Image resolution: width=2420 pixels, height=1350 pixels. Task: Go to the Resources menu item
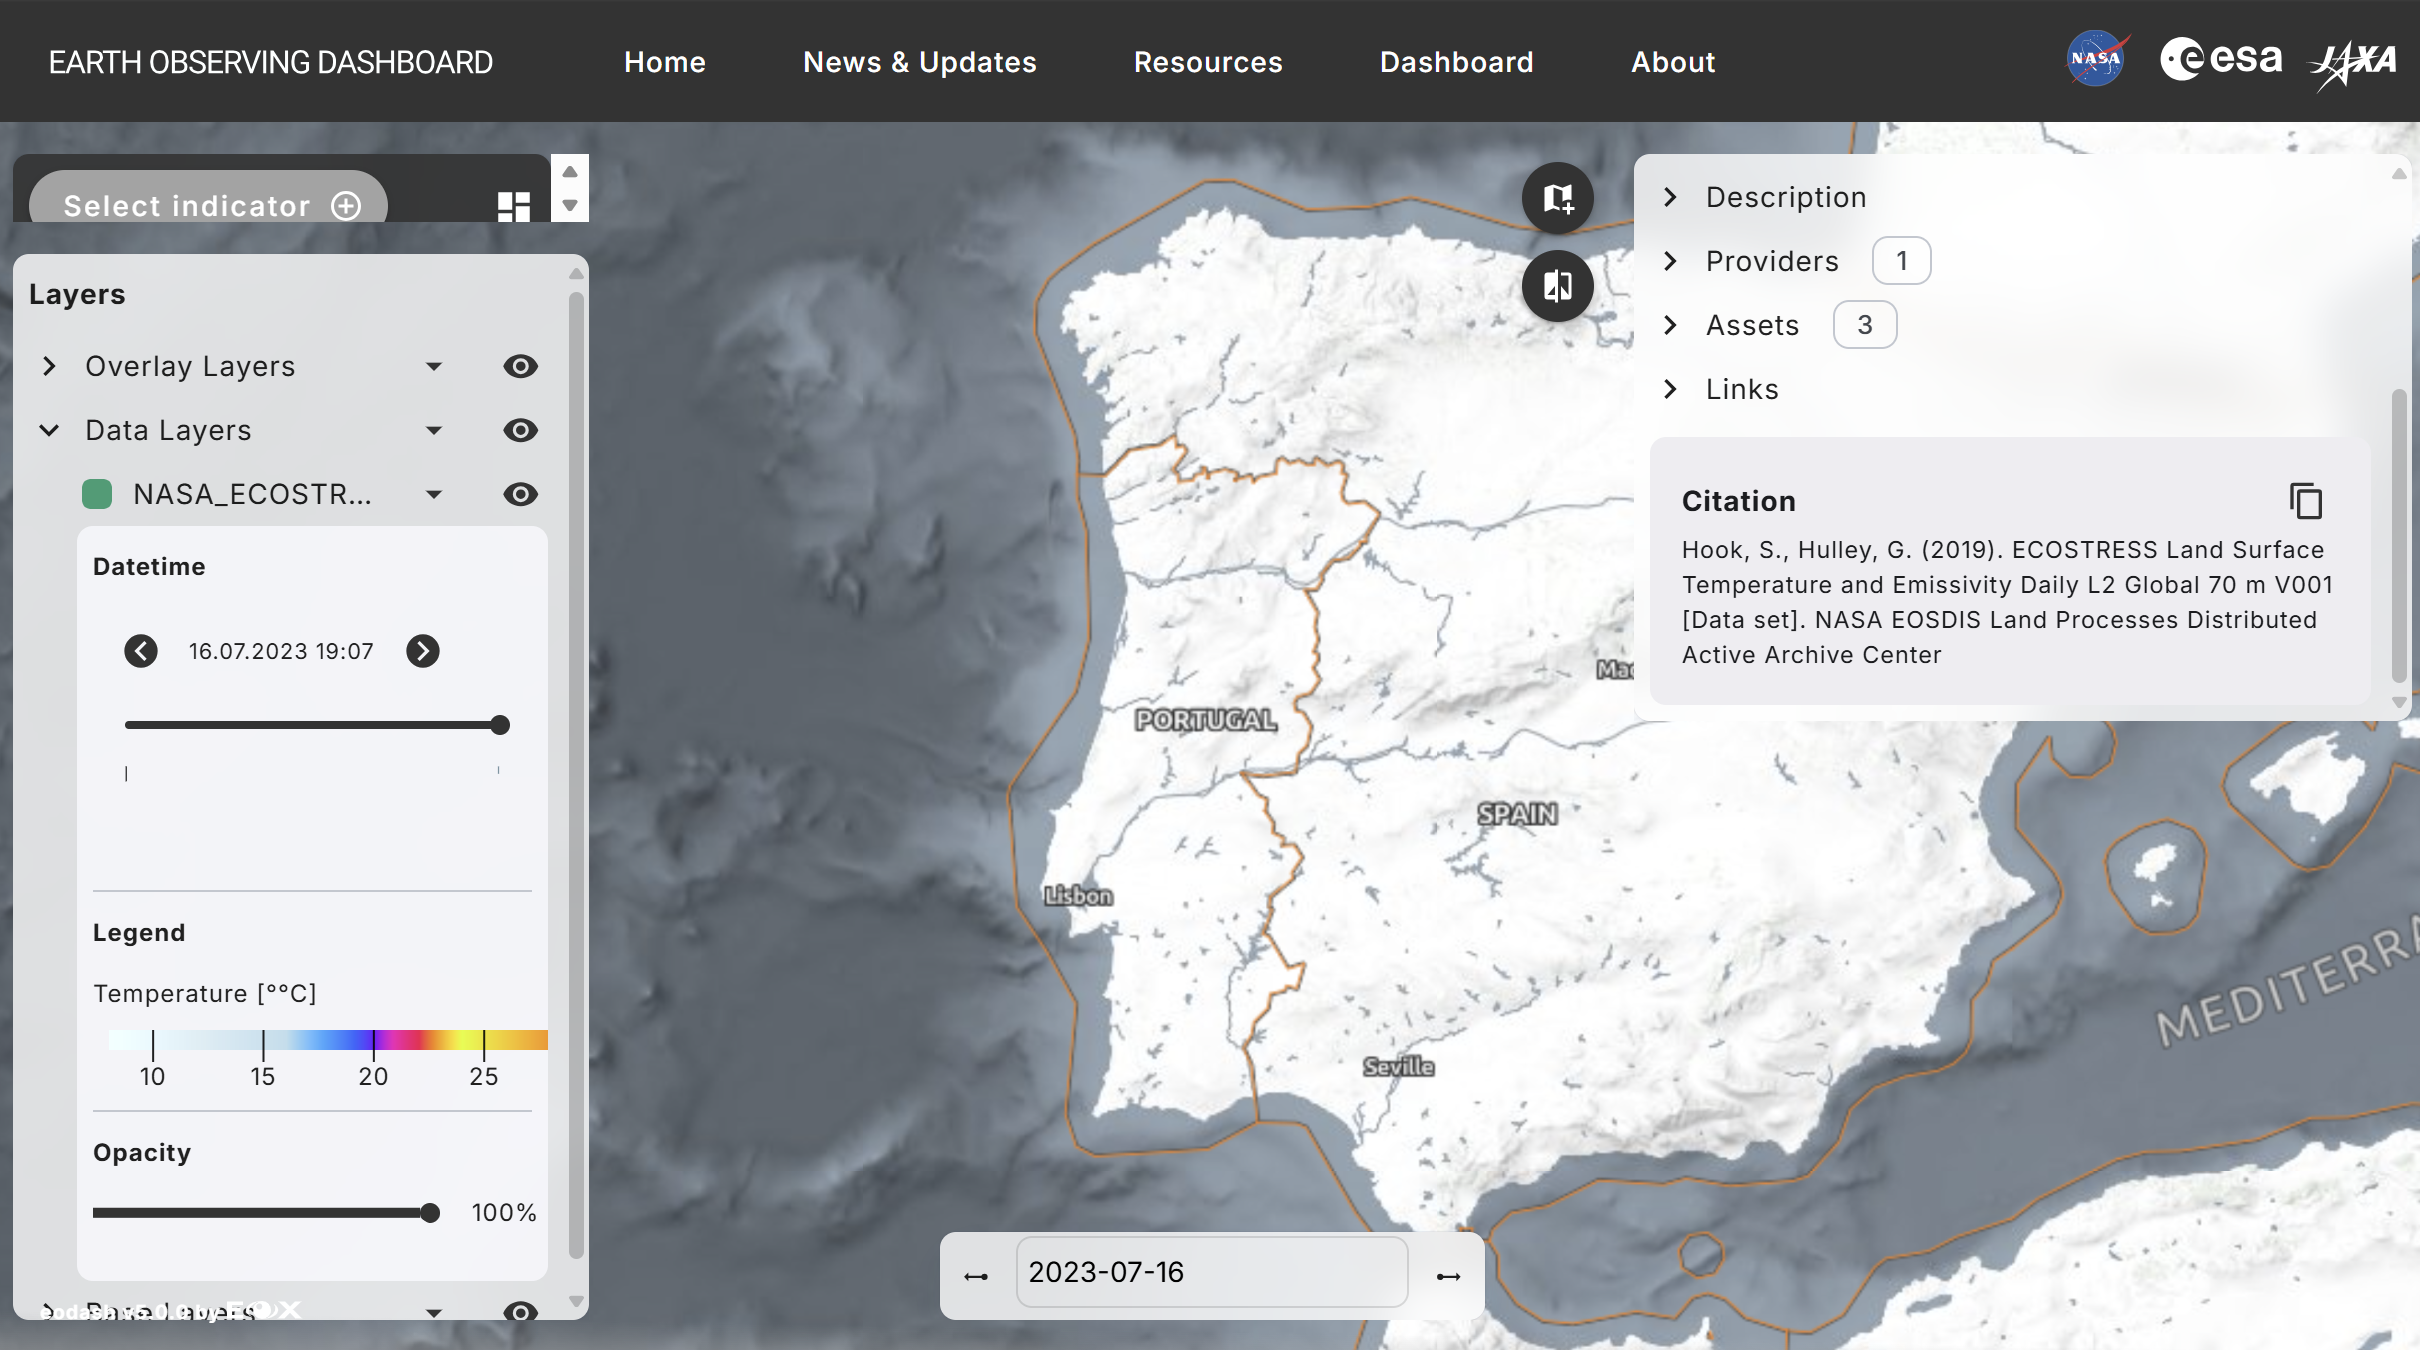[1208, 62]
